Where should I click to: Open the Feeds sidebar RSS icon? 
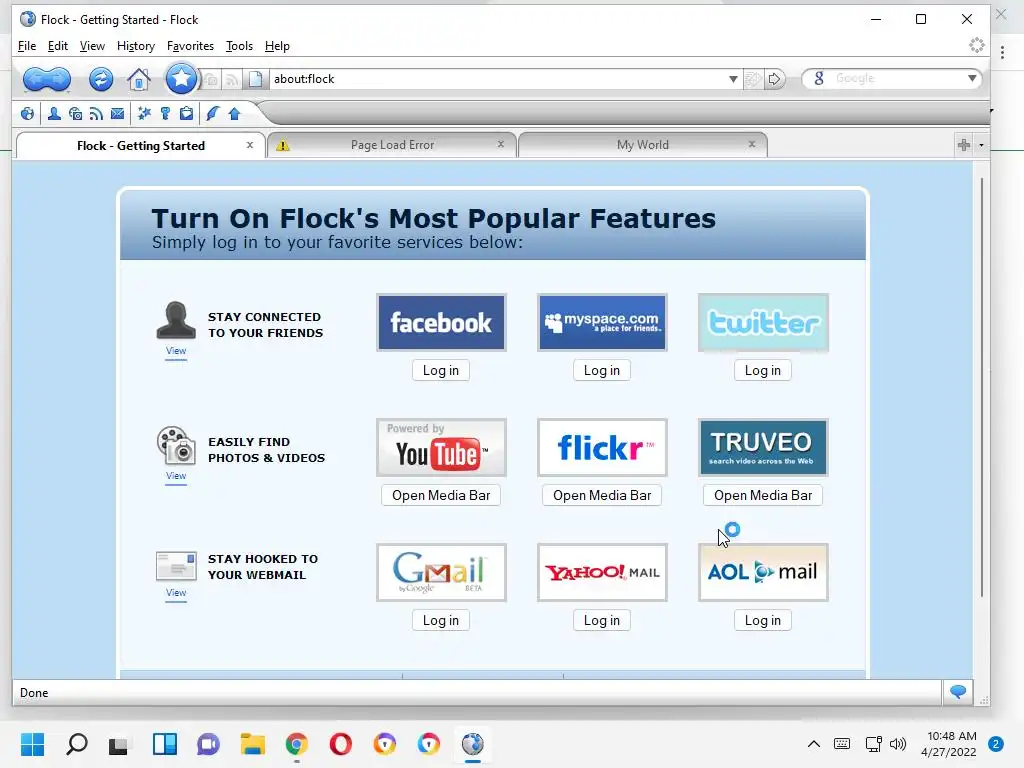pyautogui.click(x=97, y=114)
